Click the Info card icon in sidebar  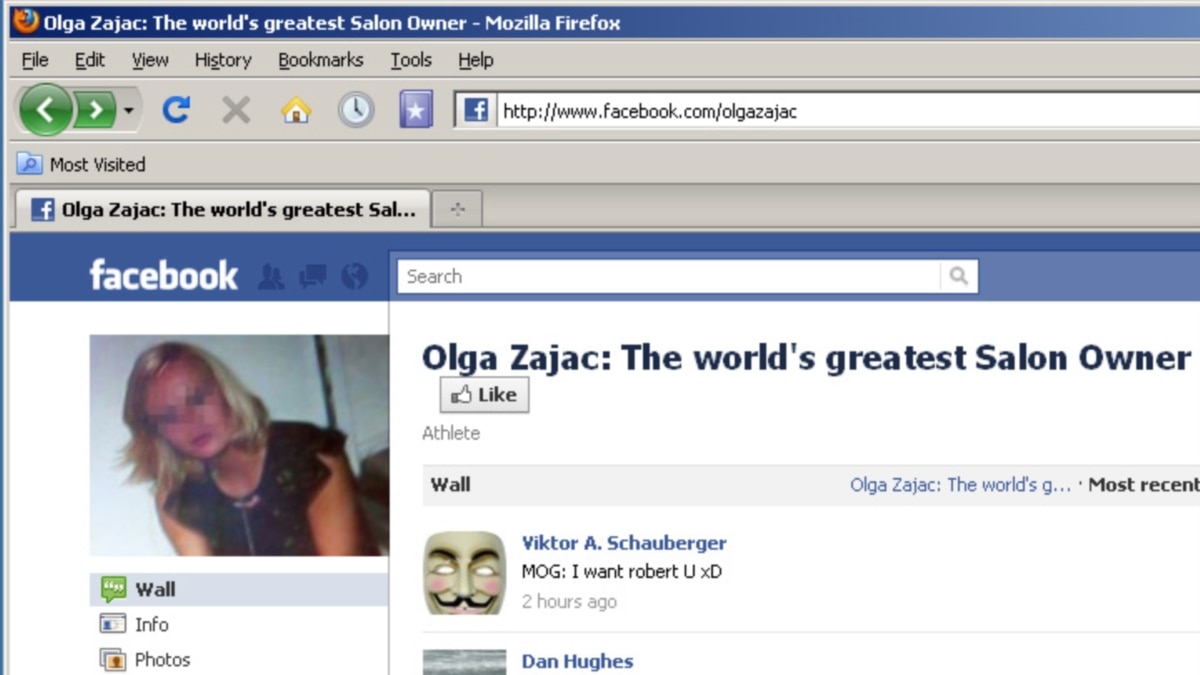pos(113,624)
